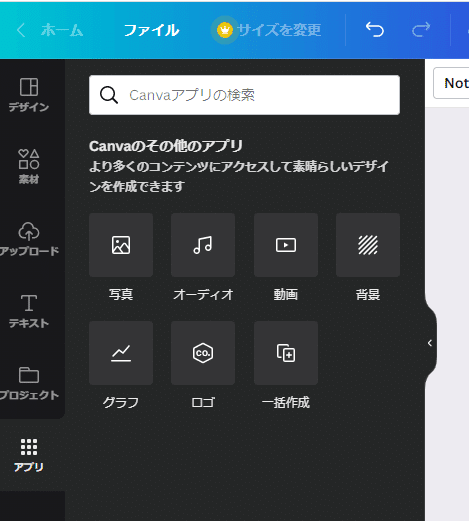Screen dimensions: 469x521
Task: Select the アプリ (Apps) sidebar tab
Action: pos(29,455)
